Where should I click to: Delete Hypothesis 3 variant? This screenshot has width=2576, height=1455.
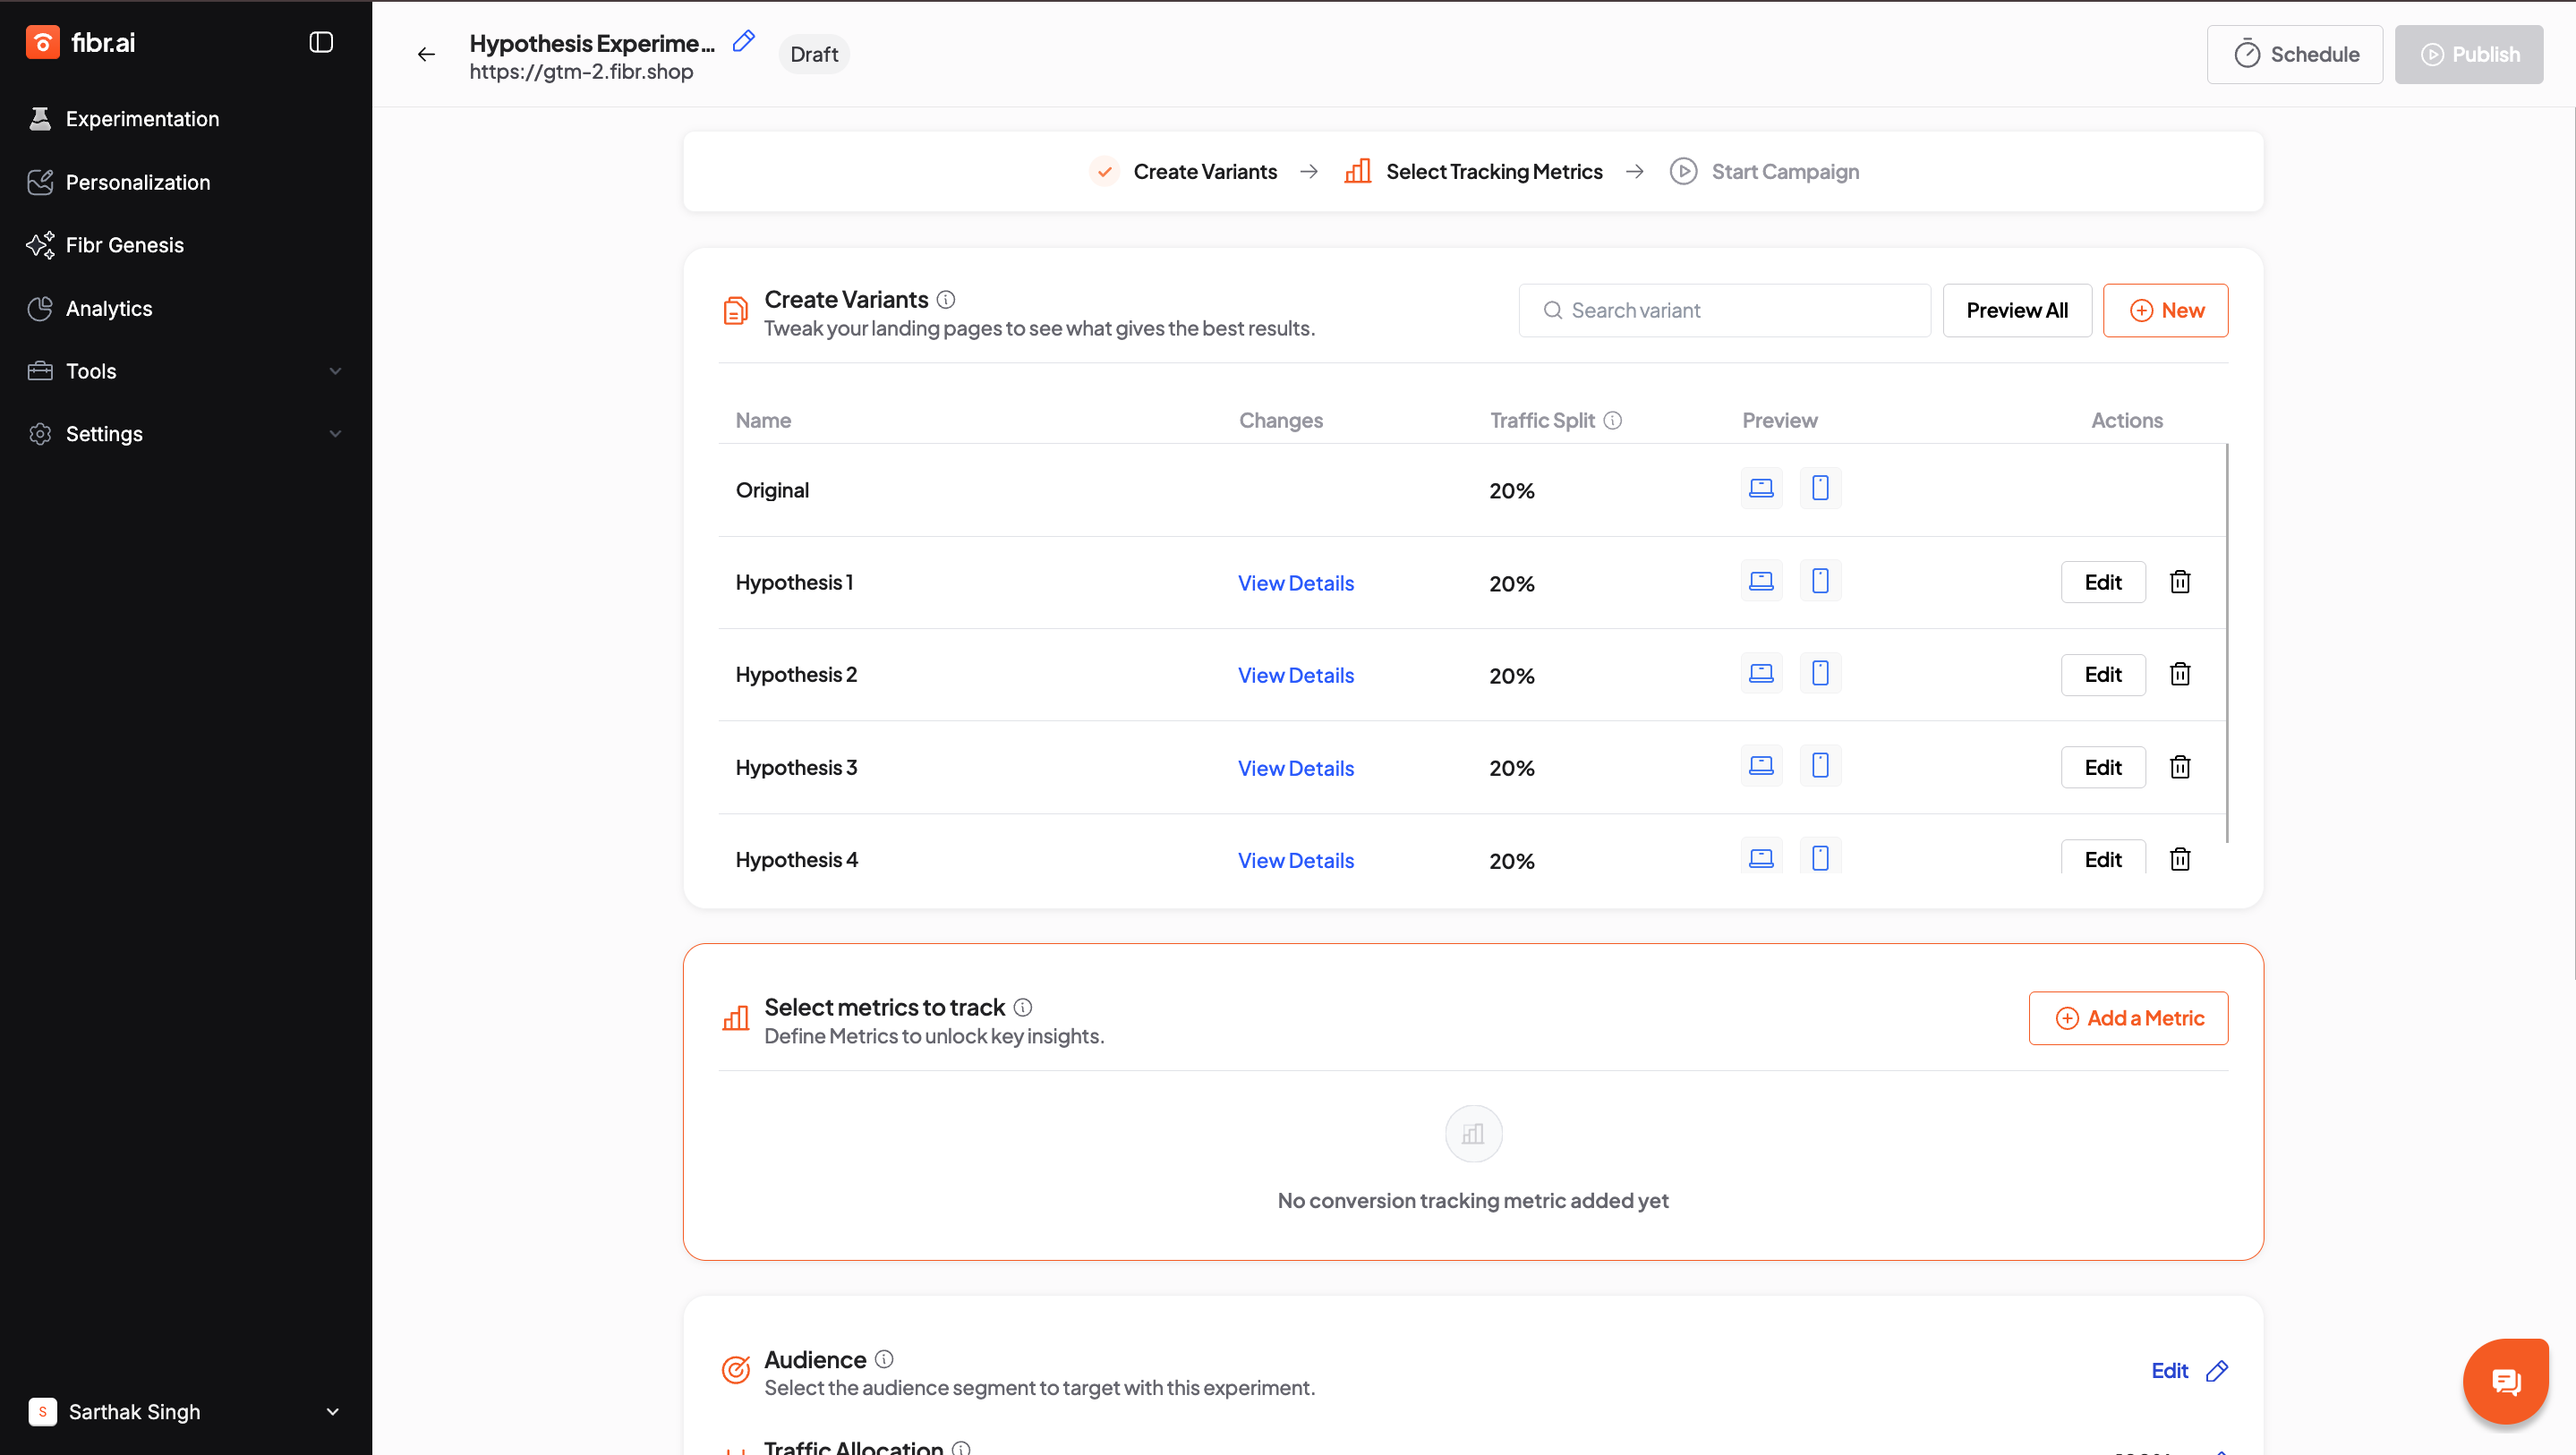[x=2180, y=767]
